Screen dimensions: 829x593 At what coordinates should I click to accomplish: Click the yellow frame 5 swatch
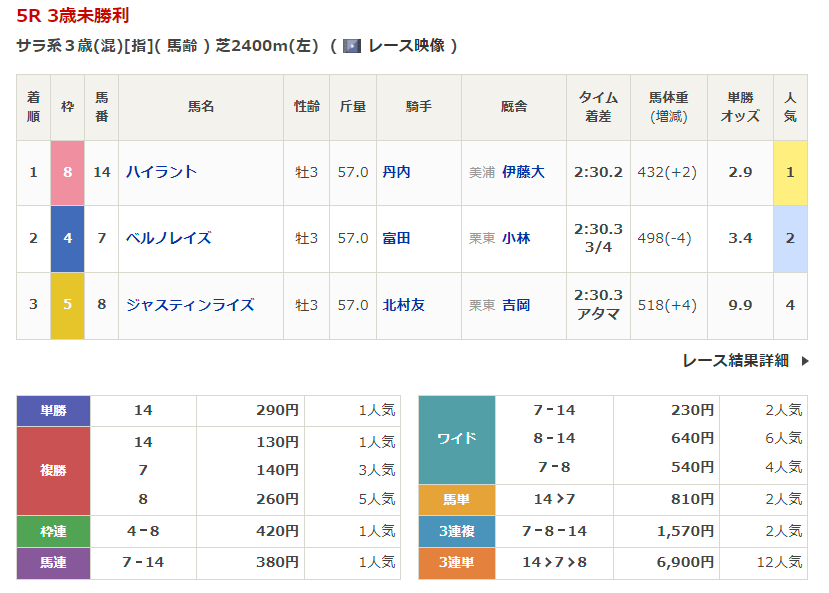click(x=67, y=305)
